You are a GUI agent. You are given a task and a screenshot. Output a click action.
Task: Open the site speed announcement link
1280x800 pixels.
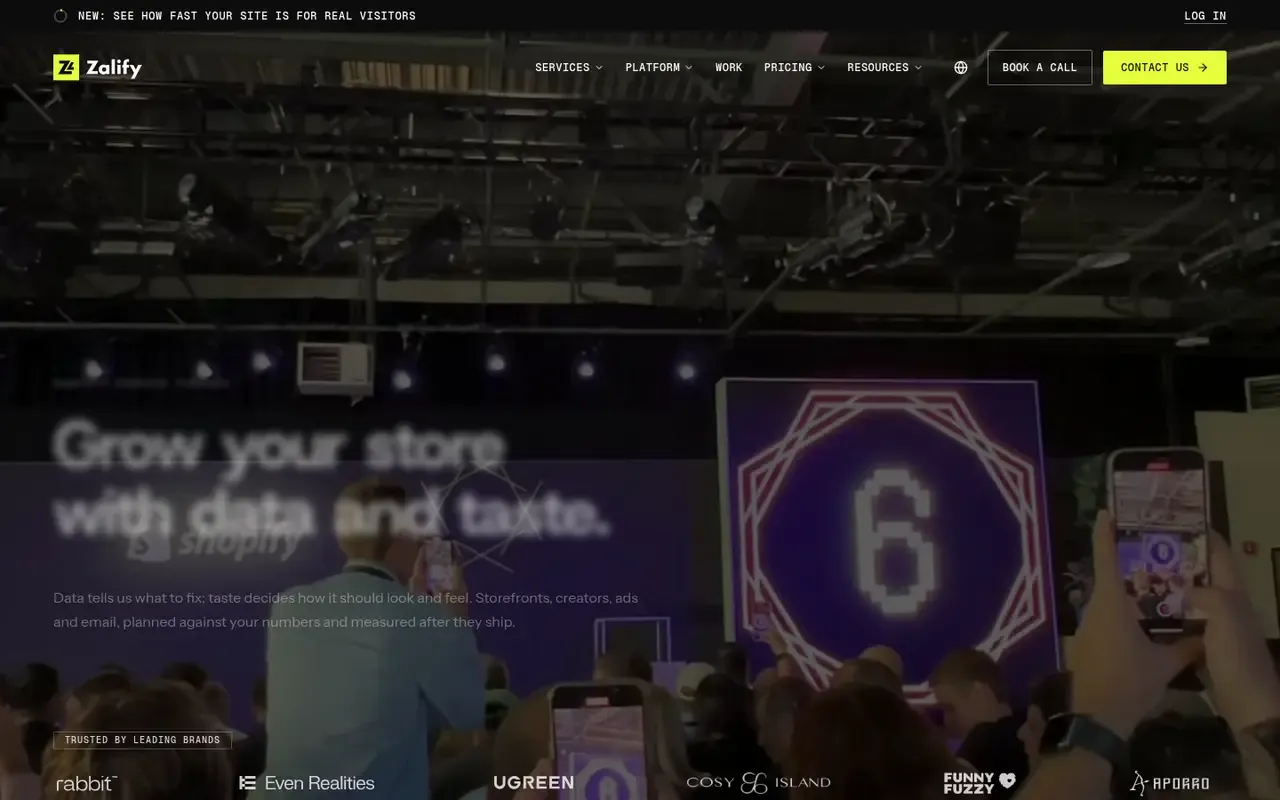(247, 16)
